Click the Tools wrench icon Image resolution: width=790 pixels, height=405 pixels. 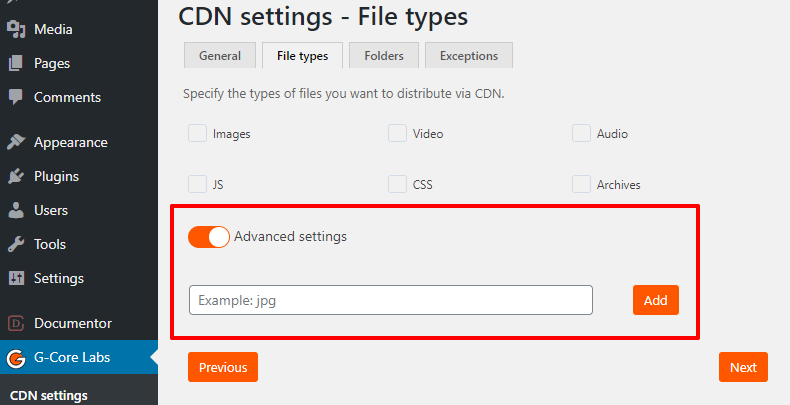tap(16, 244)
